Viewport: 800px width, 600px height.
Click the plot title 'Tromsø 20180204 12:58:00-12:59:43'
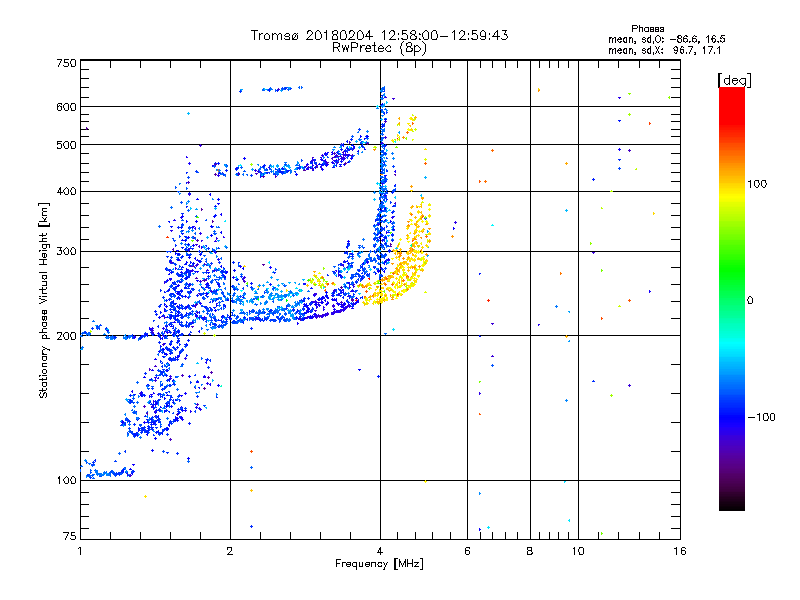(379, 35)
